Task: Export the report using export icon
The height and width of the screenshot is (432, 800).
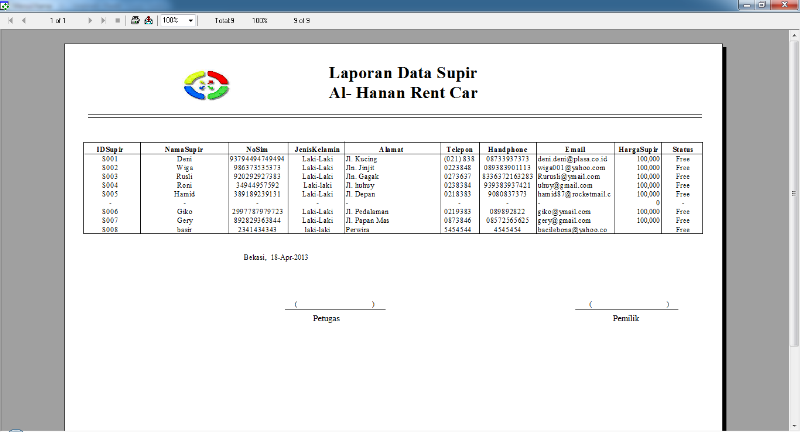Action: pyautogui.click(x=148, y=20)
